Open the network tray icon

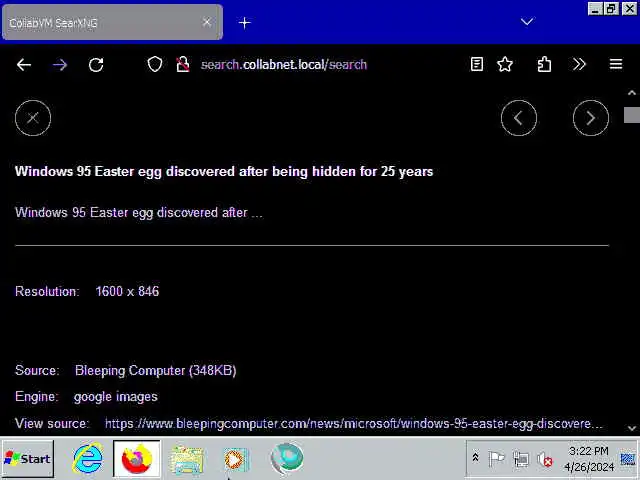tap(520, 459)
